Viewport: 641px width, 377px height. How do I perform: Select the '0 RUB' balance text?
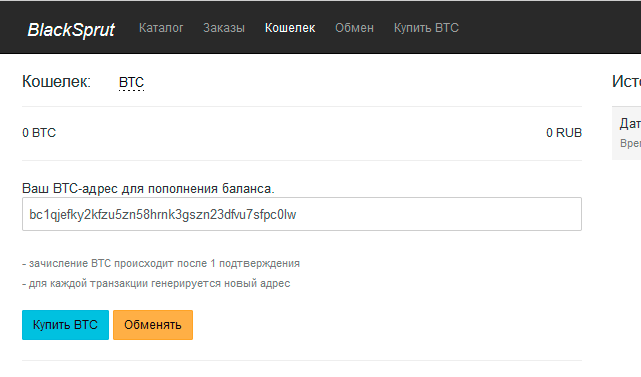564,133
